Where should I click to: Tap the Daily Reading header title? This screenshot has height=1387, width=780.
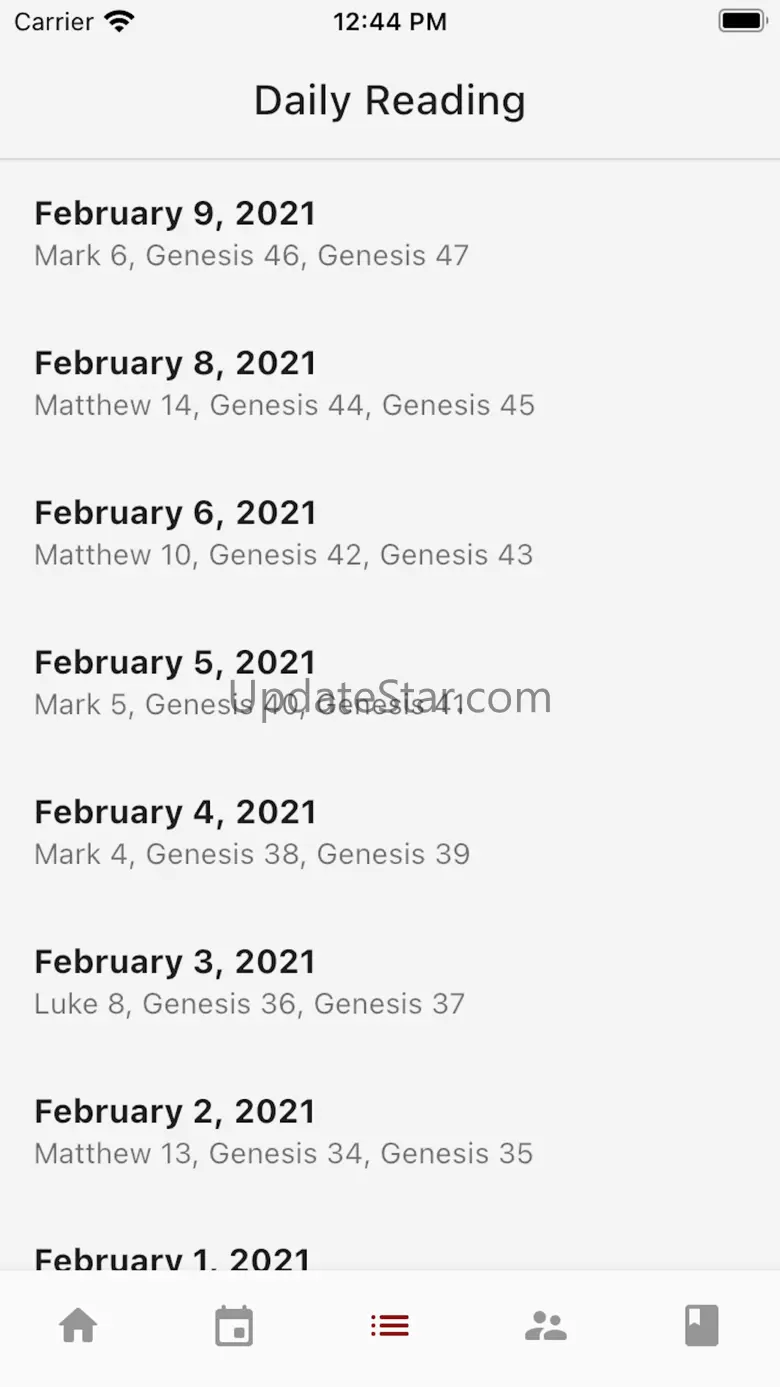point(389,101)
